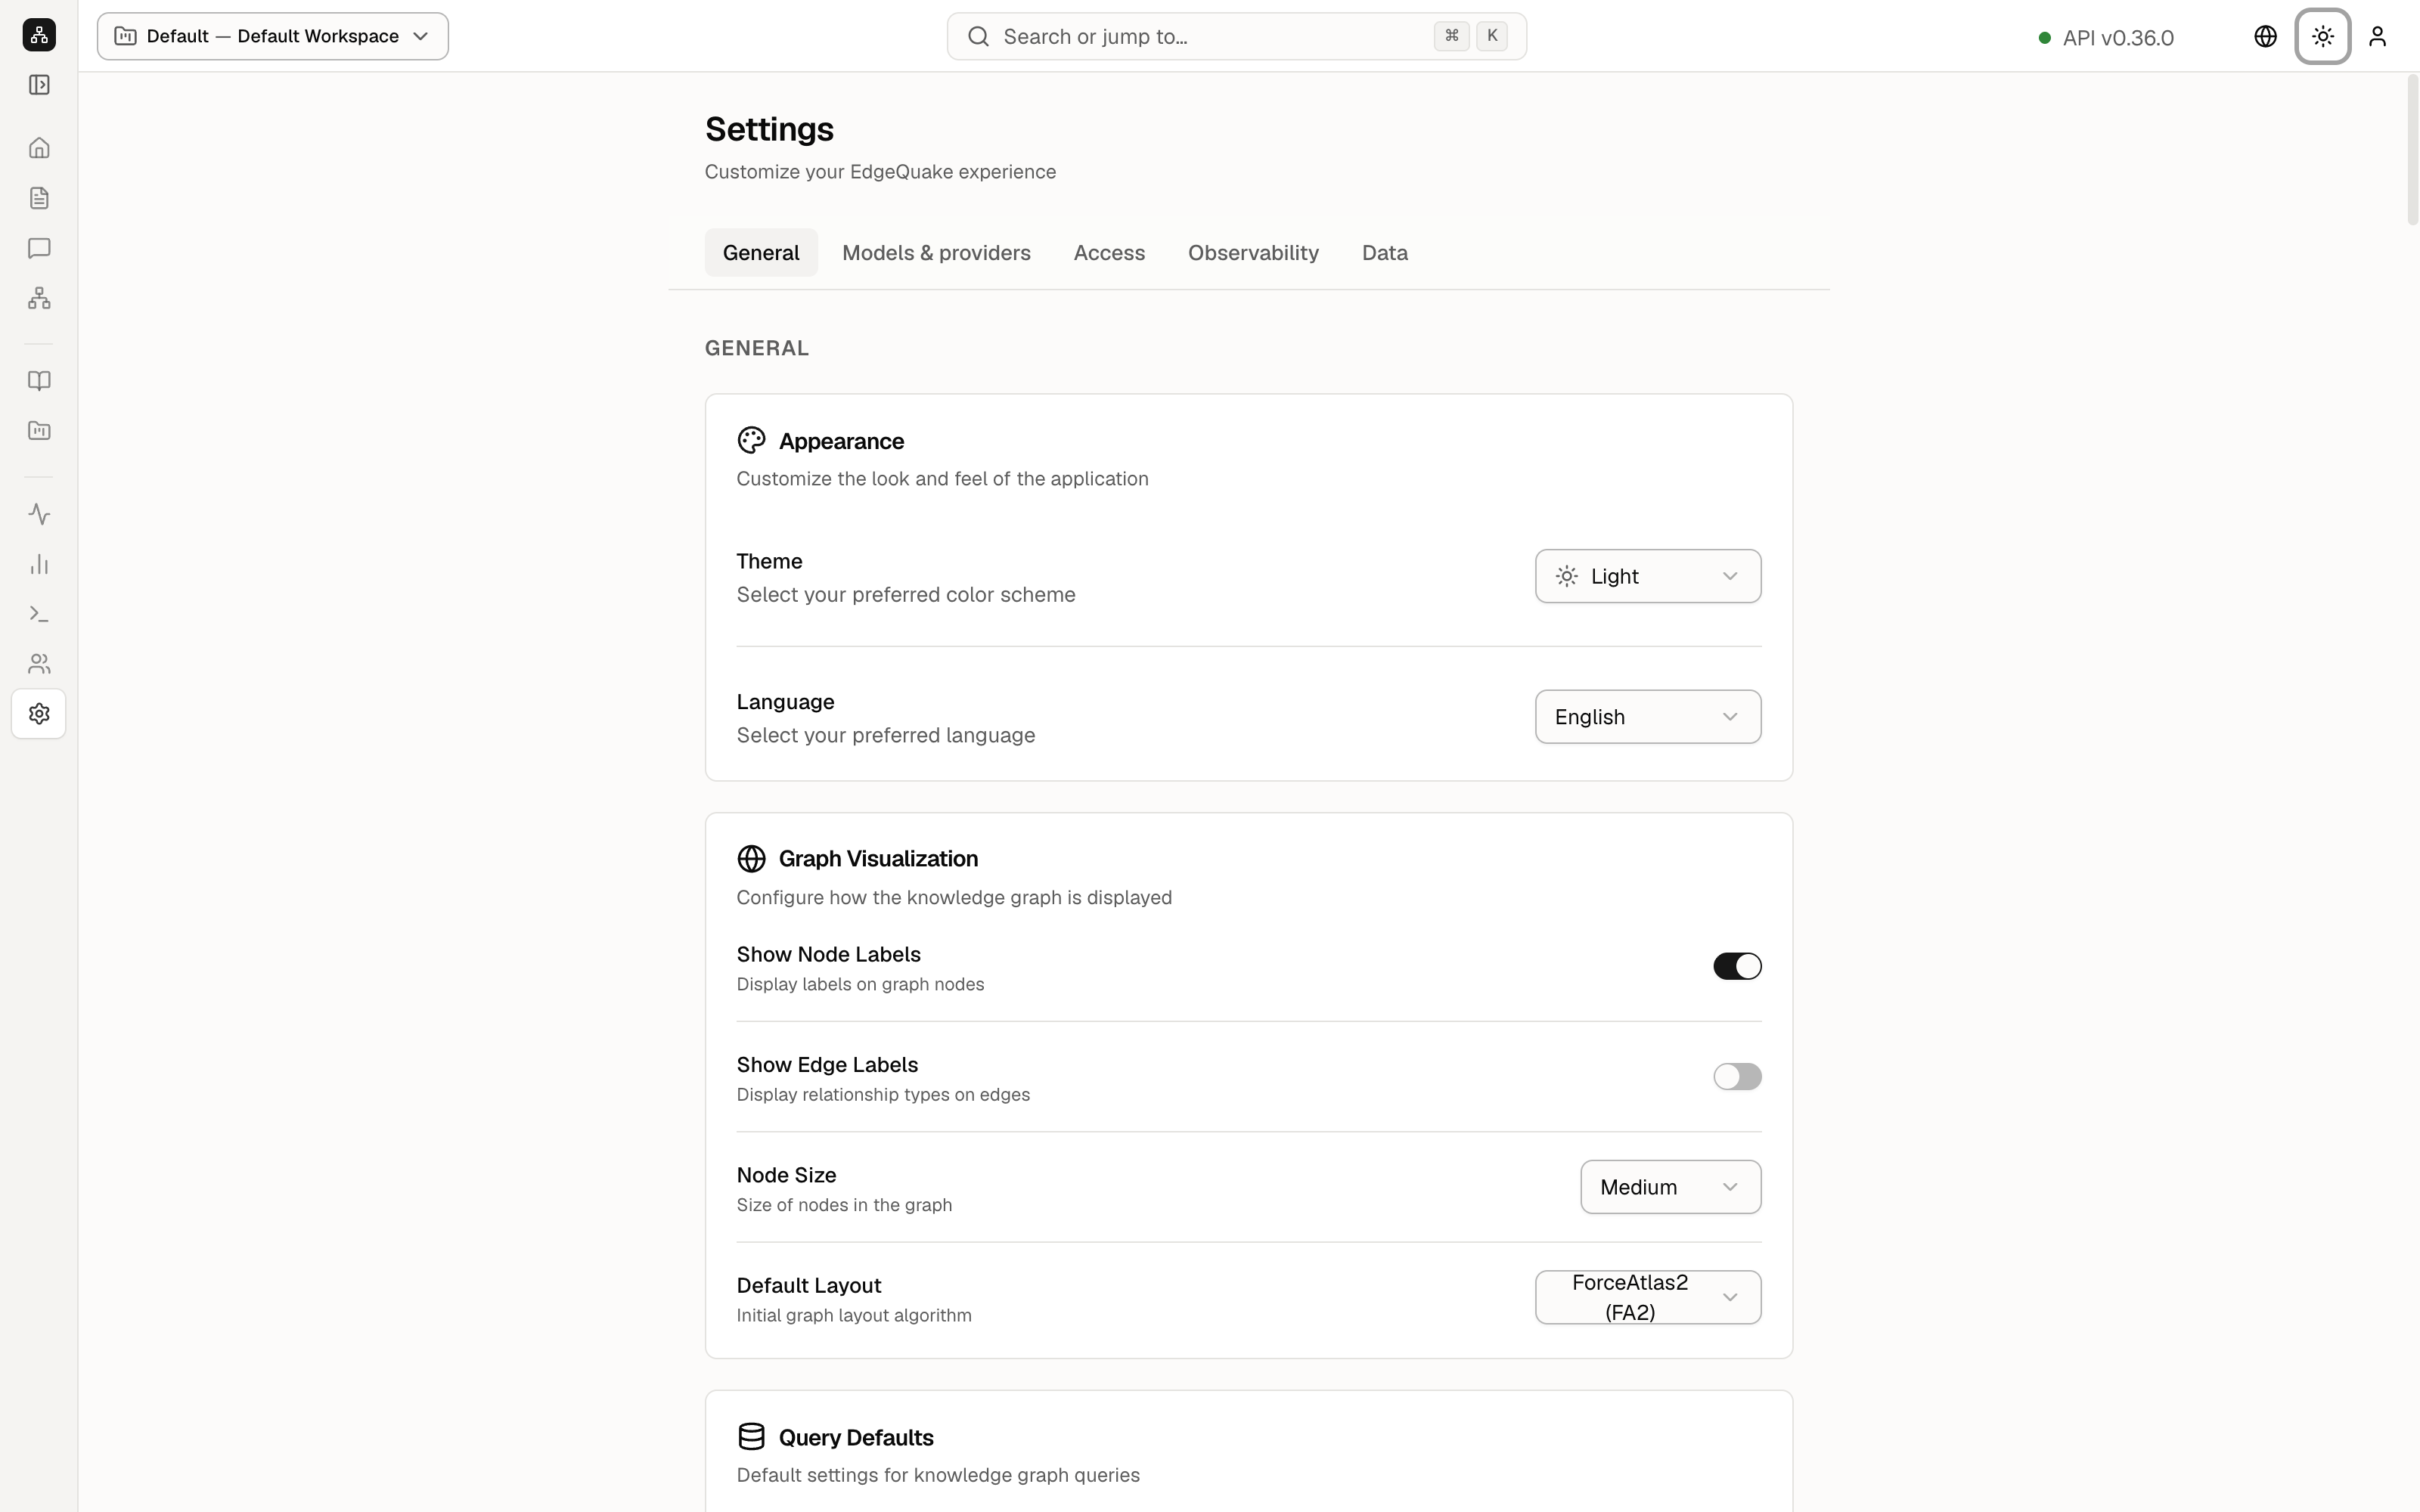Click the Appearance section heading
The height and width of the screenshot is (1512, 2420).
(x=841, y=441)
